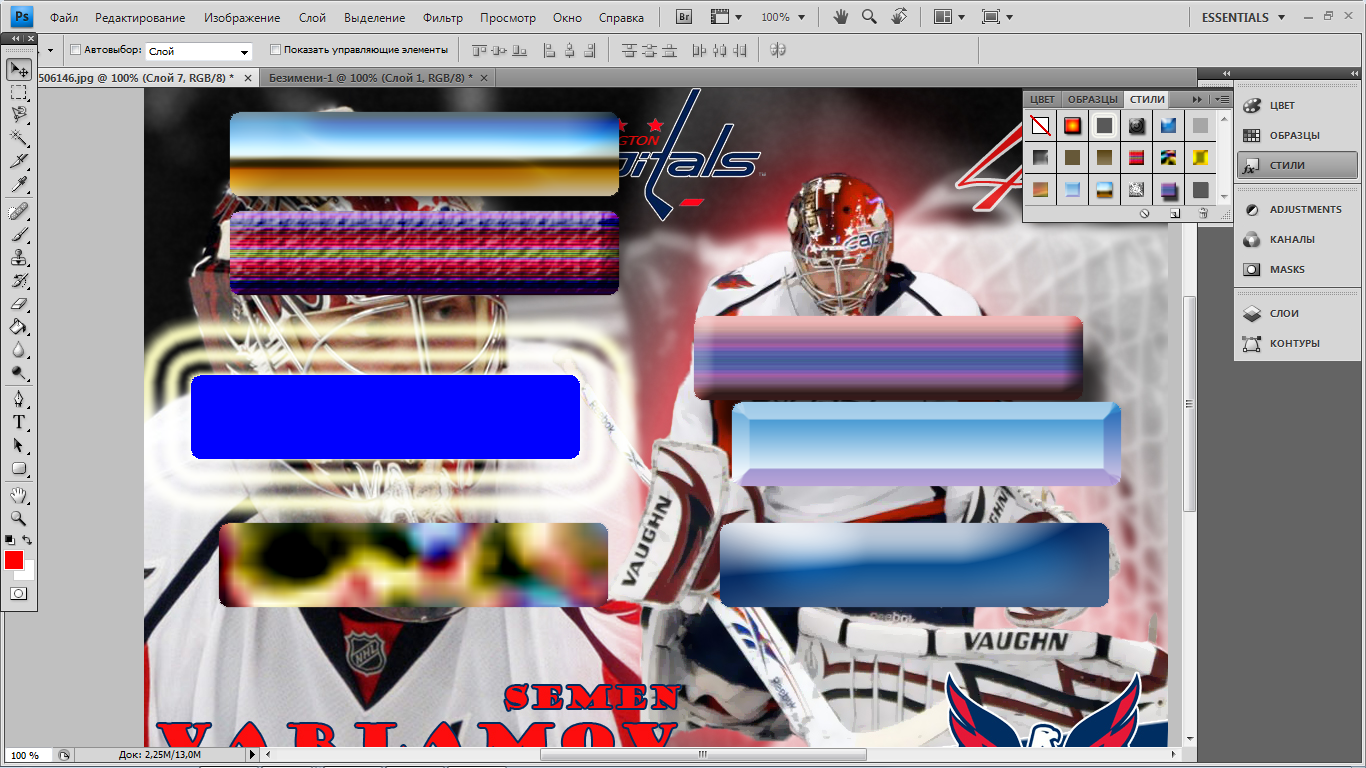Switch to the Безимени-1 document tab
Image resolution: width=1366 pixels, height=768 pixels.
[370, 77]
